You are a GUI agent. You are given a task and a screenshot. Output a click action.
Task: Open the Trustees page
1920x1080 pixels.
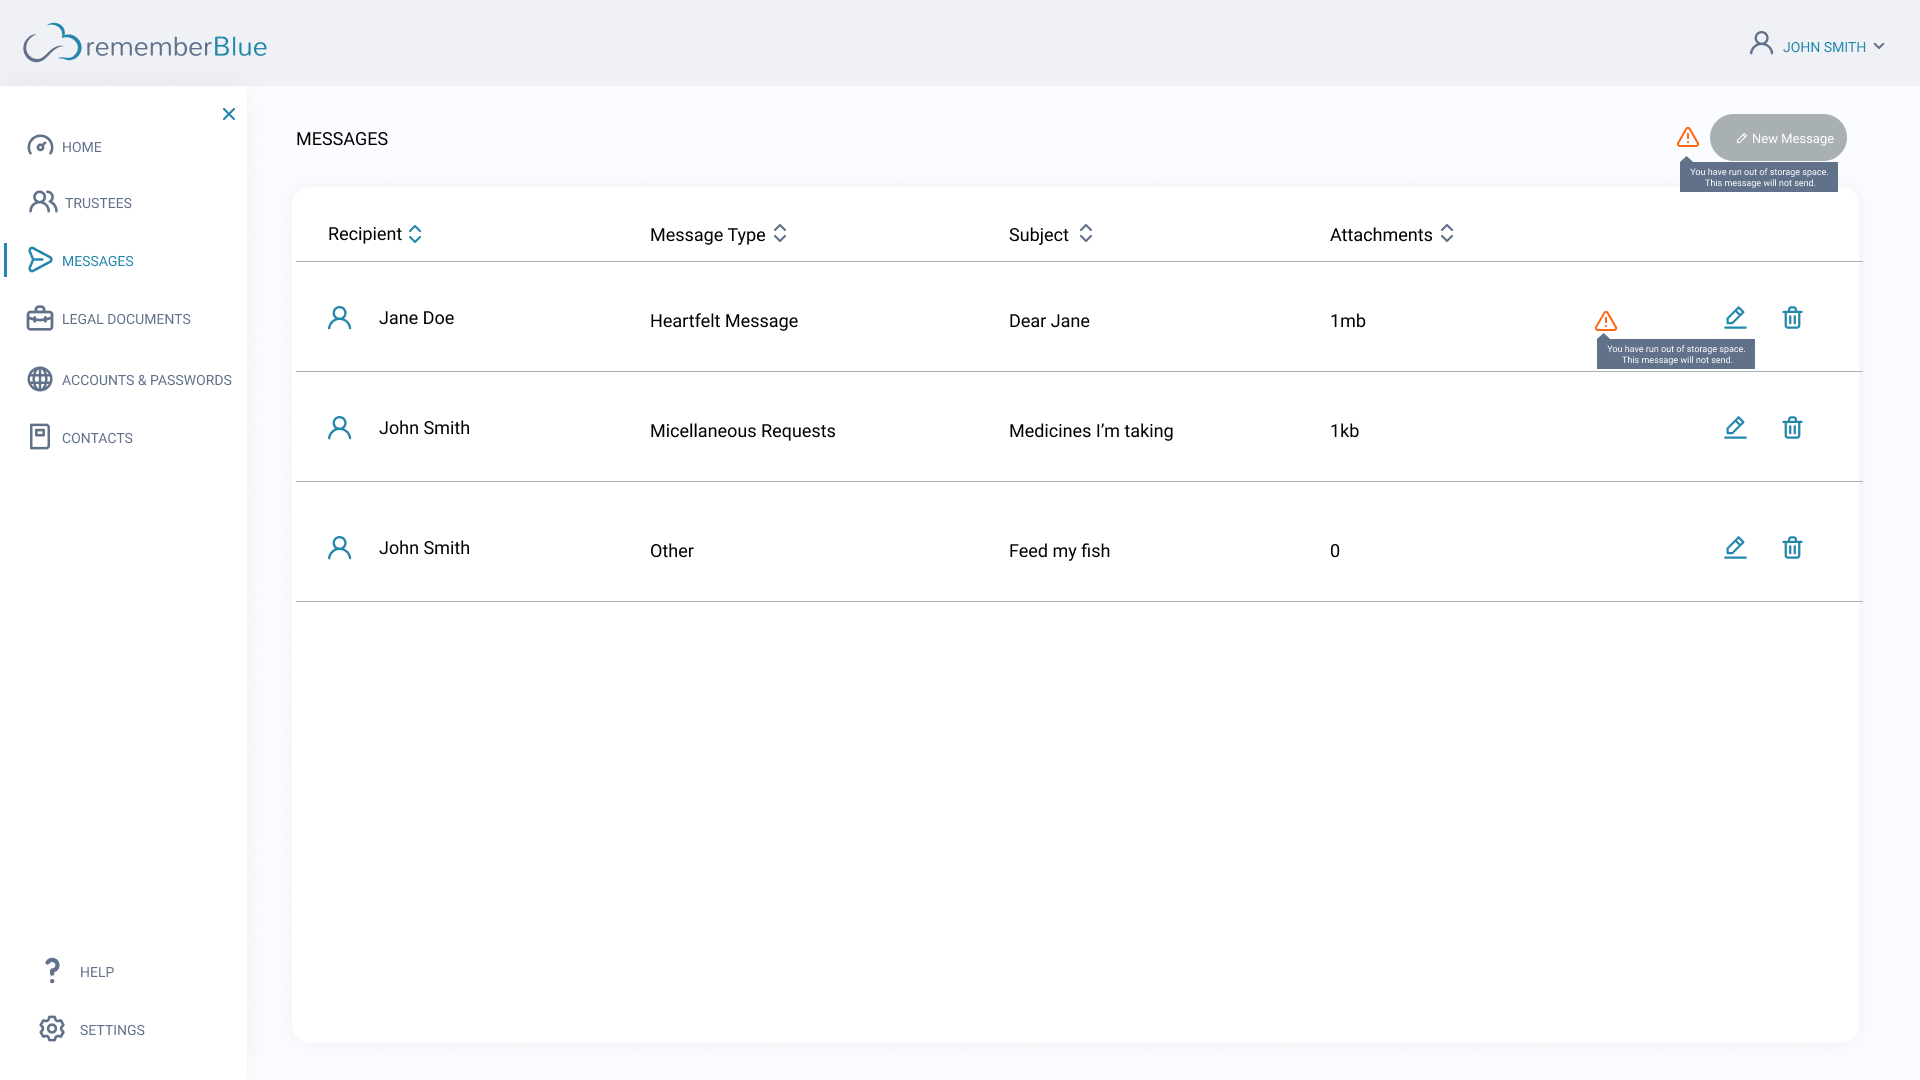pos(97,203)
